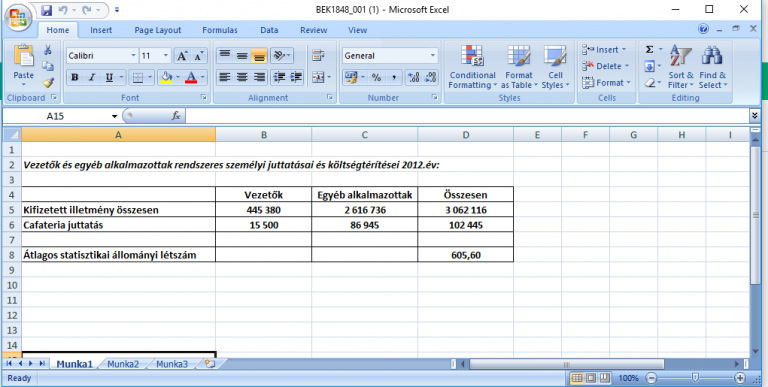Click the Paste clipboard icon
The width and height of the screenshot is (768, 387).
(24, 56)
